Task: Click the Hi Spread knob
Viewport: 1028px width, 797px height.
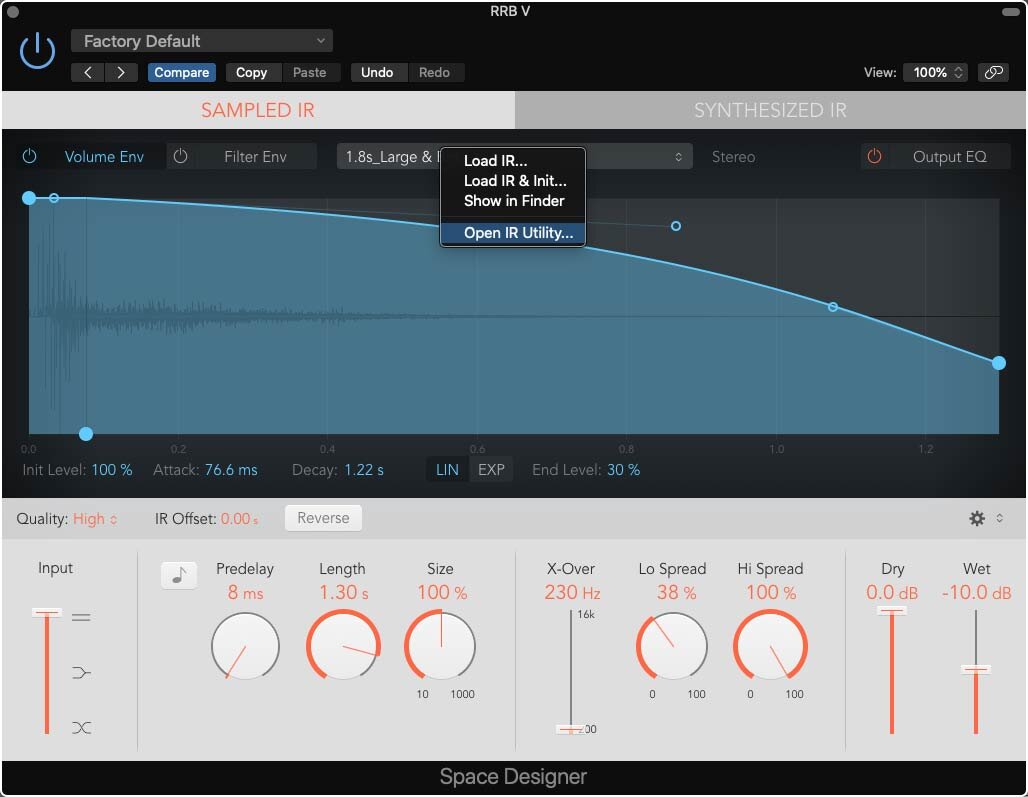Action: [770, 646]
